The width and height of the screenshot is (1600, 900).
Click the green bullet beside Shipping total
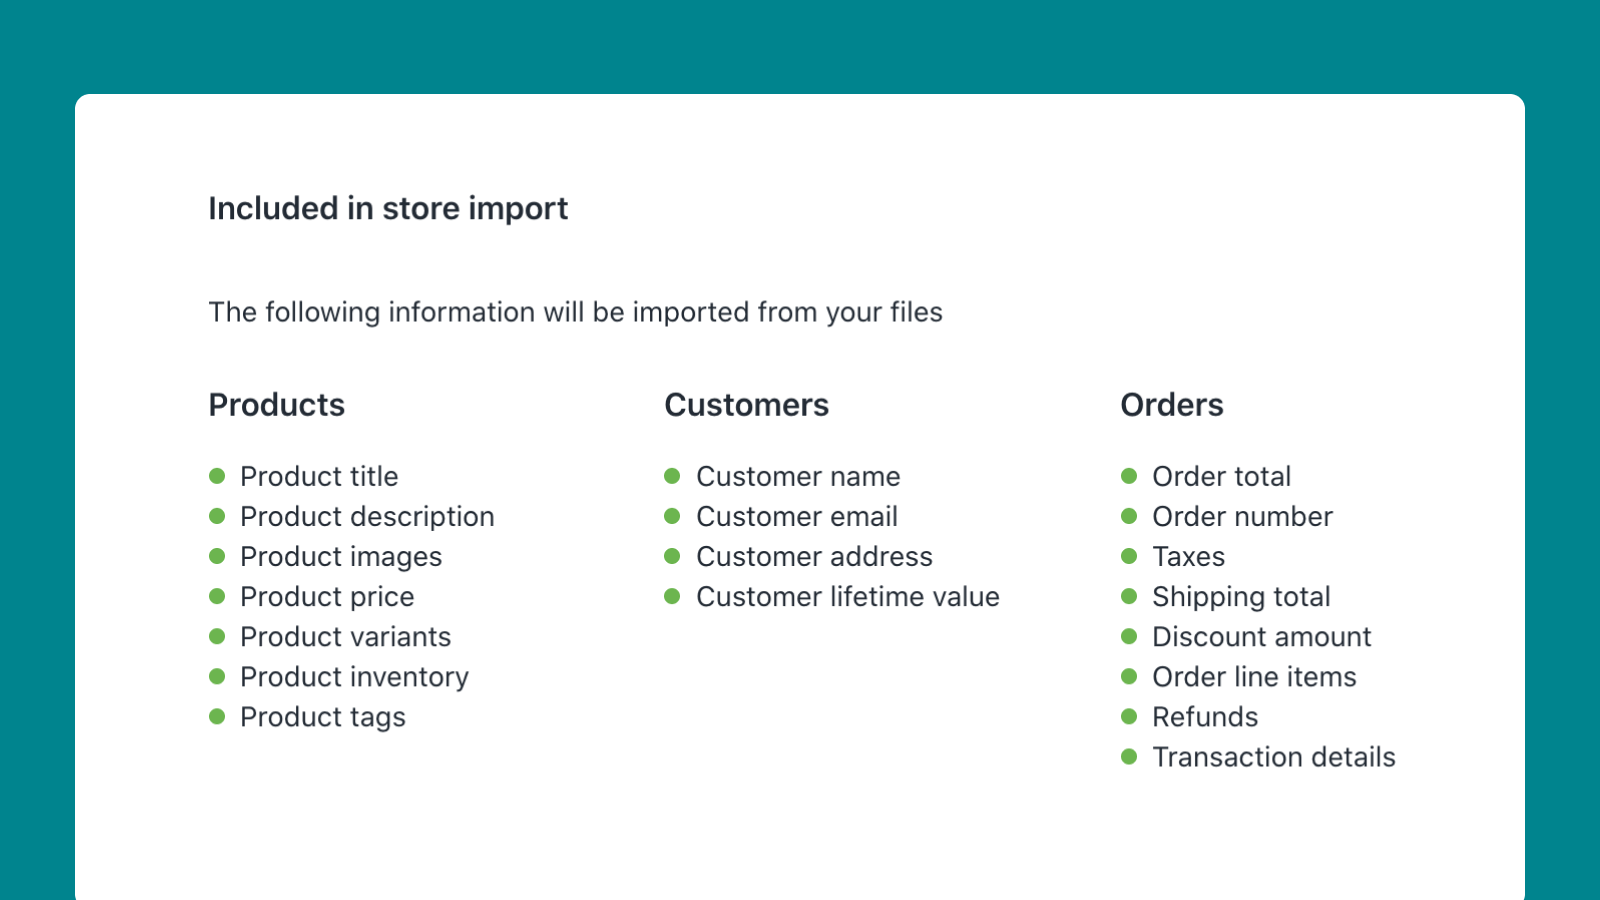tap(1130, 597)
